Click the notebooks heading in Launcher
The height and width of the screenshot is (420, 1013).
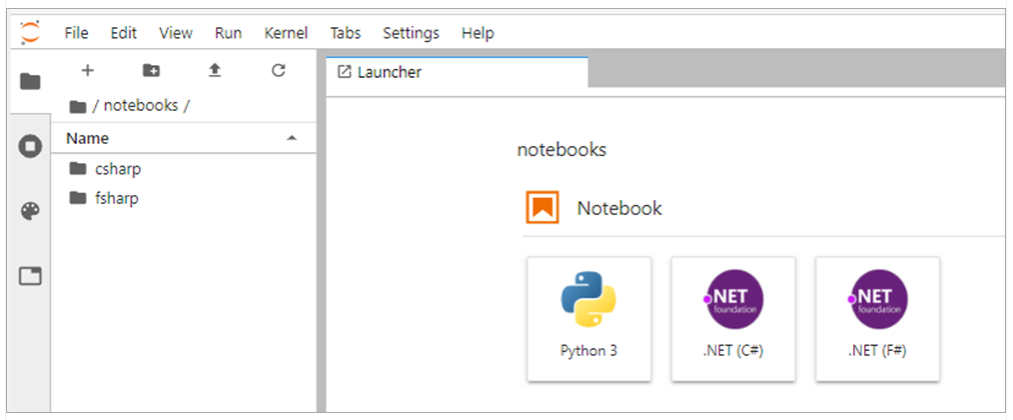click(561, 150)
